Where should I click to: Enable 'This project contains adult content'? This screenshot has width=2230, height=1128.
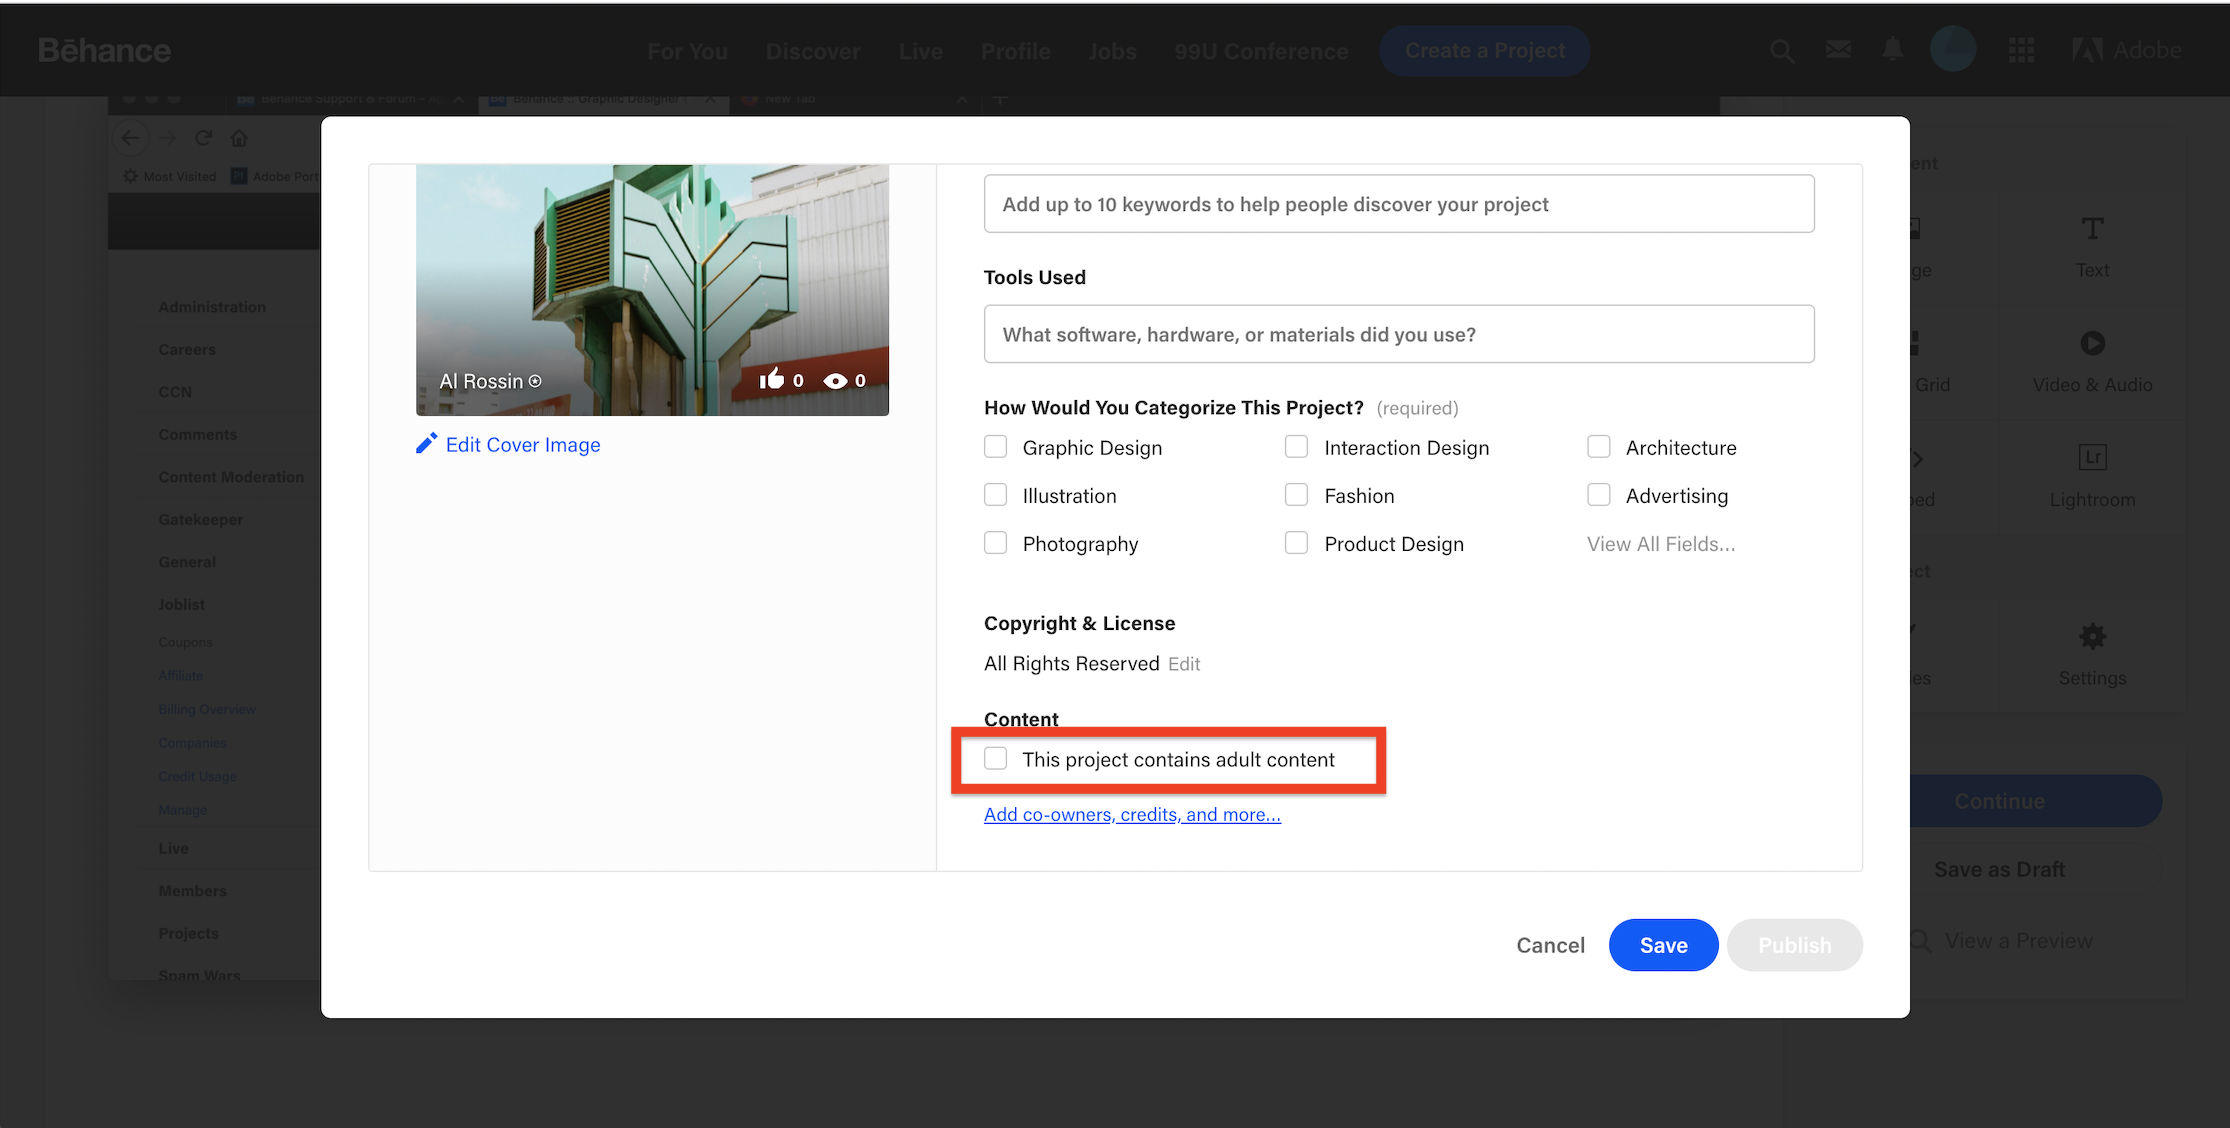pyautogui.click(x=995, y=759)
